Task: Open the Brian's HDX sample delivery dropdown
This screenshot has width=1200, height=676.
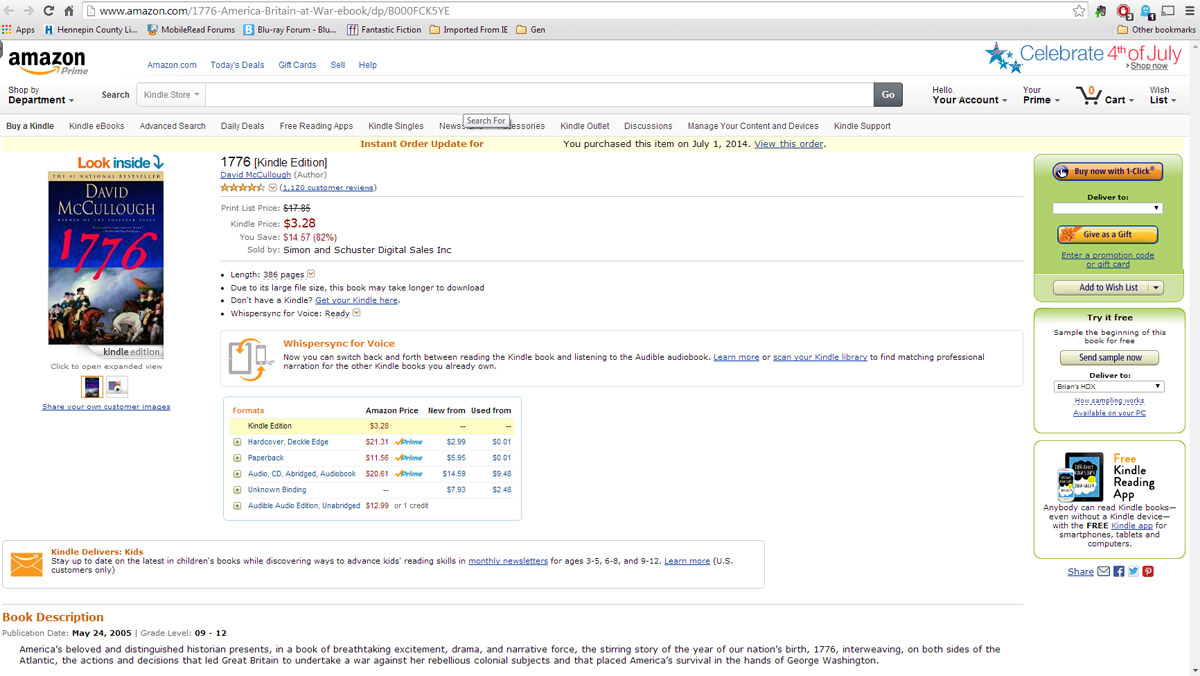Action: [1109, 386]
